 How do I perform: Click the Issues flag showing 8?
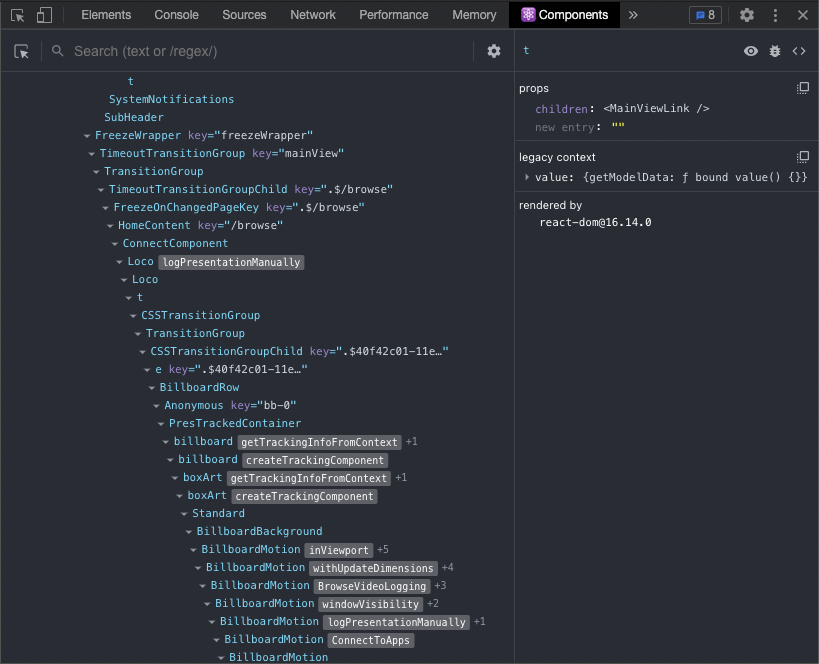pos(705,15)
